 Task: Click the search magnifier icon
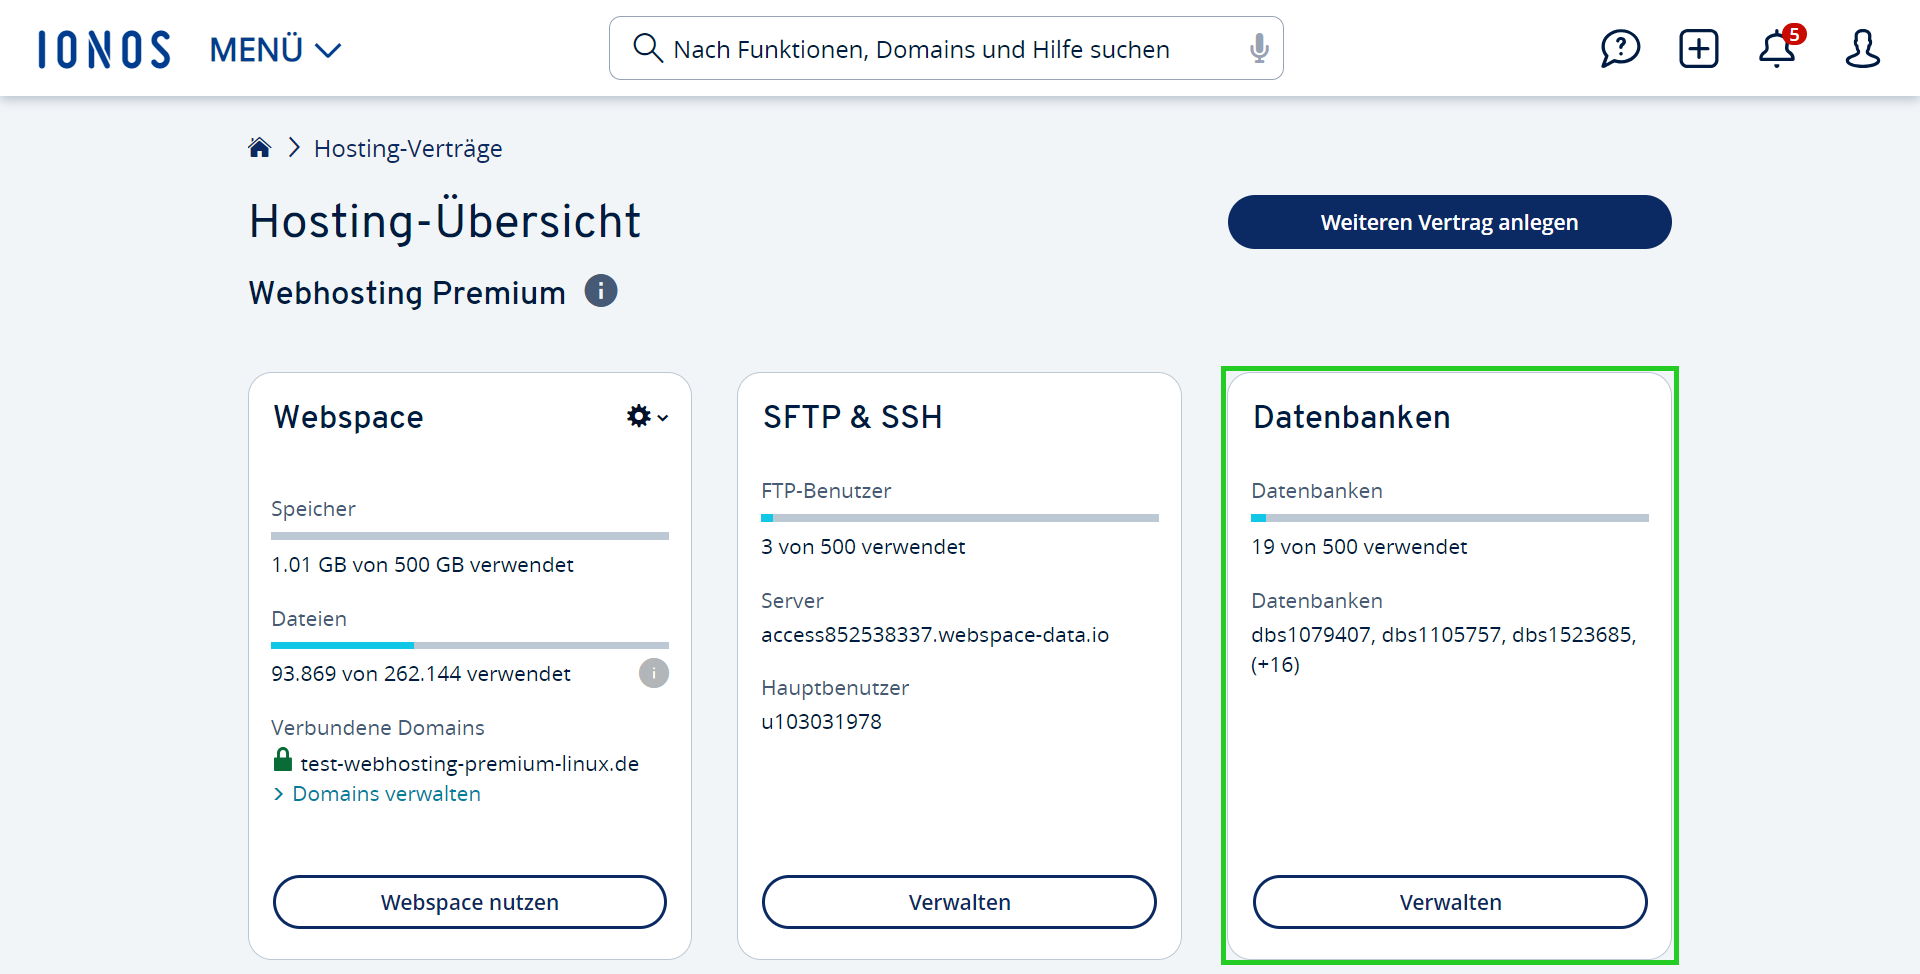click(648, 48)
